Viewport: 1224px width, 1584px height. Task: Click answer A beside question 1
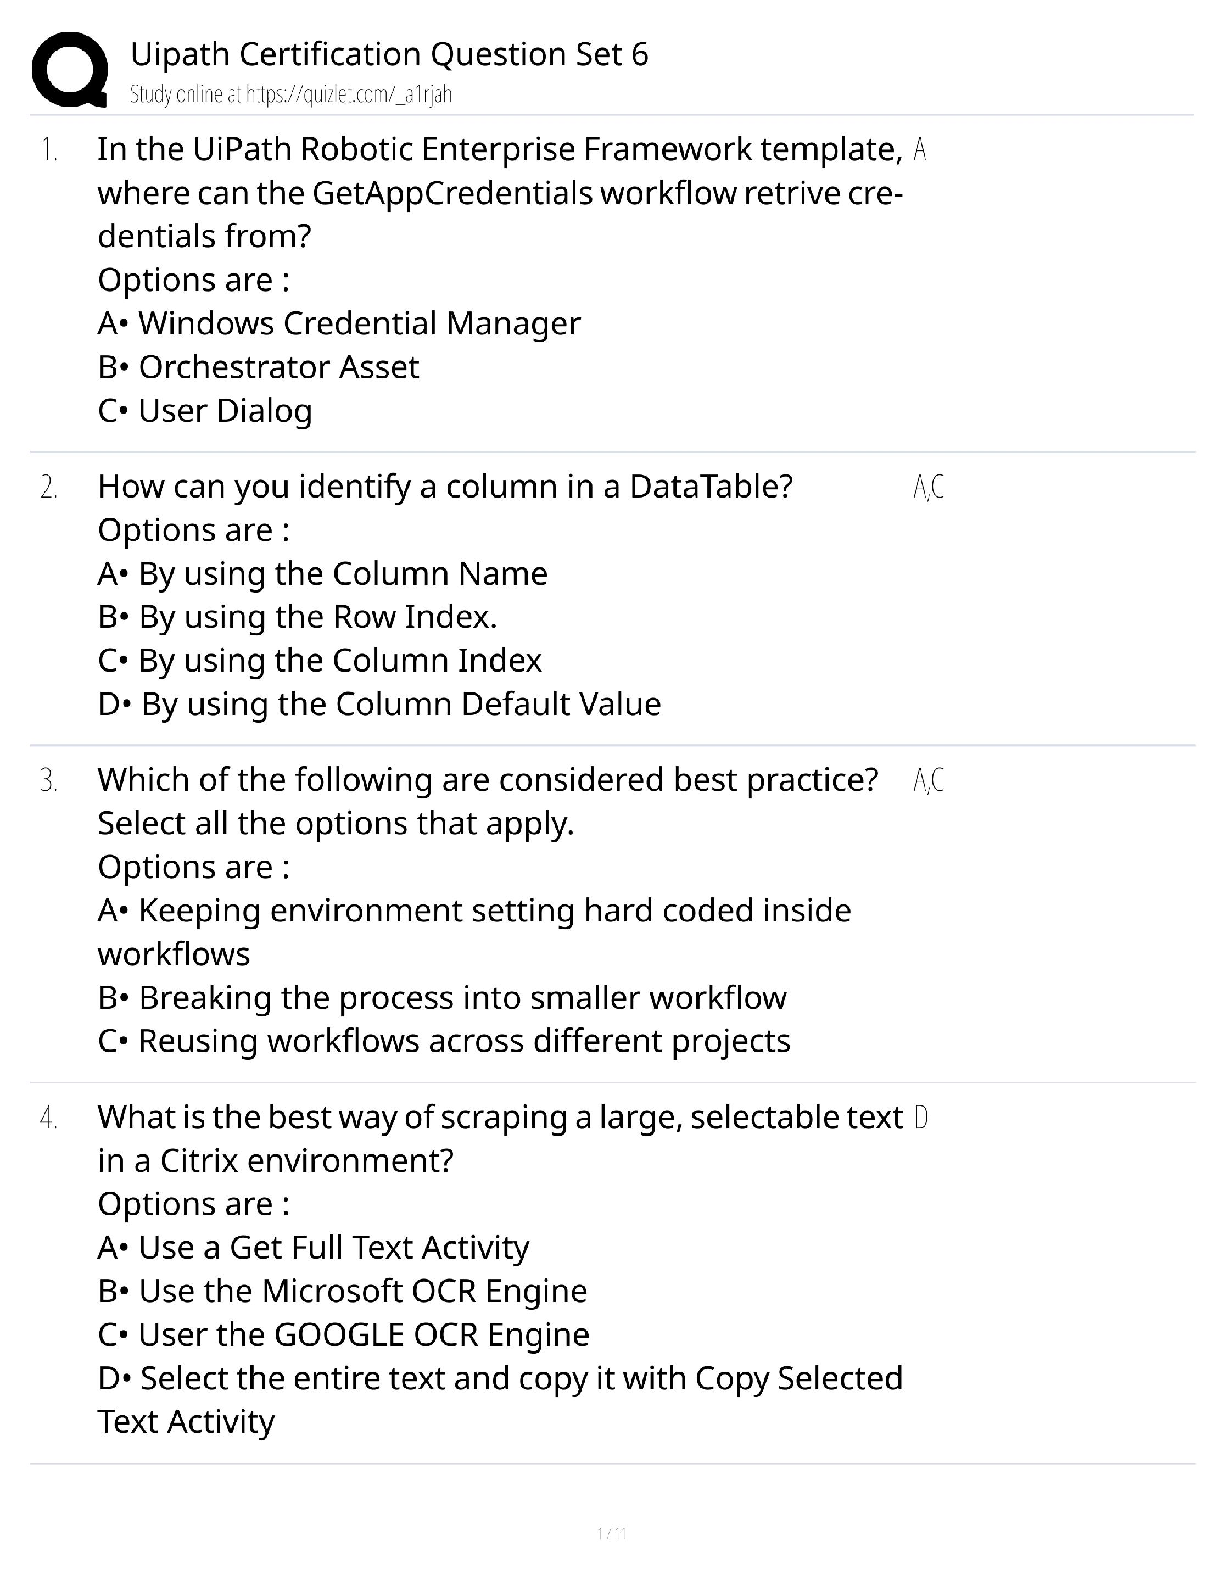920,150
